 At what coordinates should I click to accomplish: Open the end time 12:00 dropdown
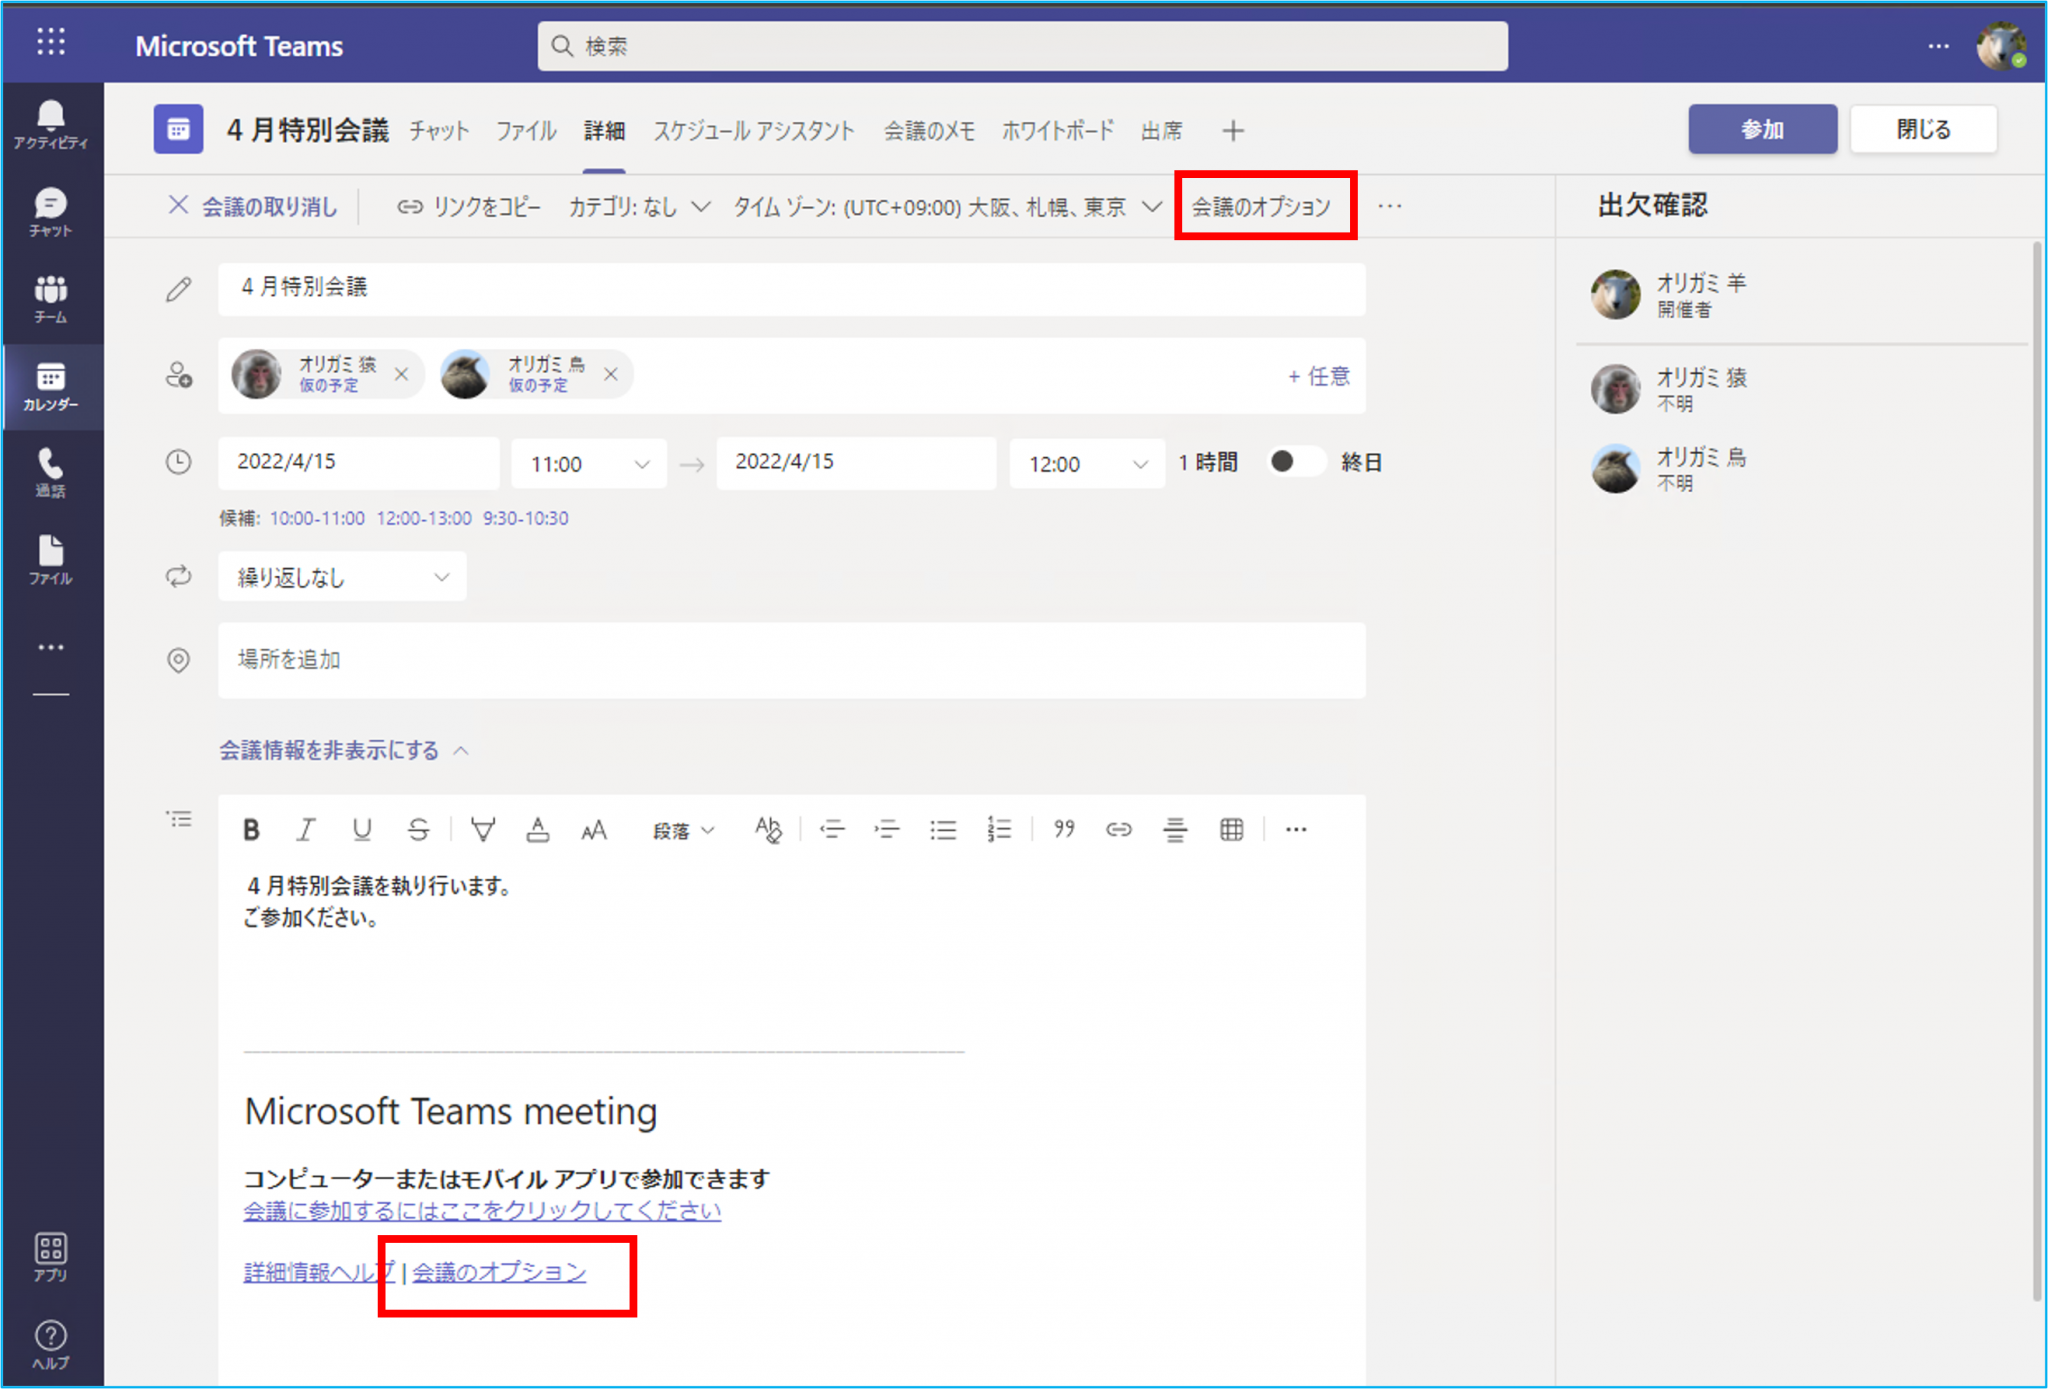point(1087,463)
